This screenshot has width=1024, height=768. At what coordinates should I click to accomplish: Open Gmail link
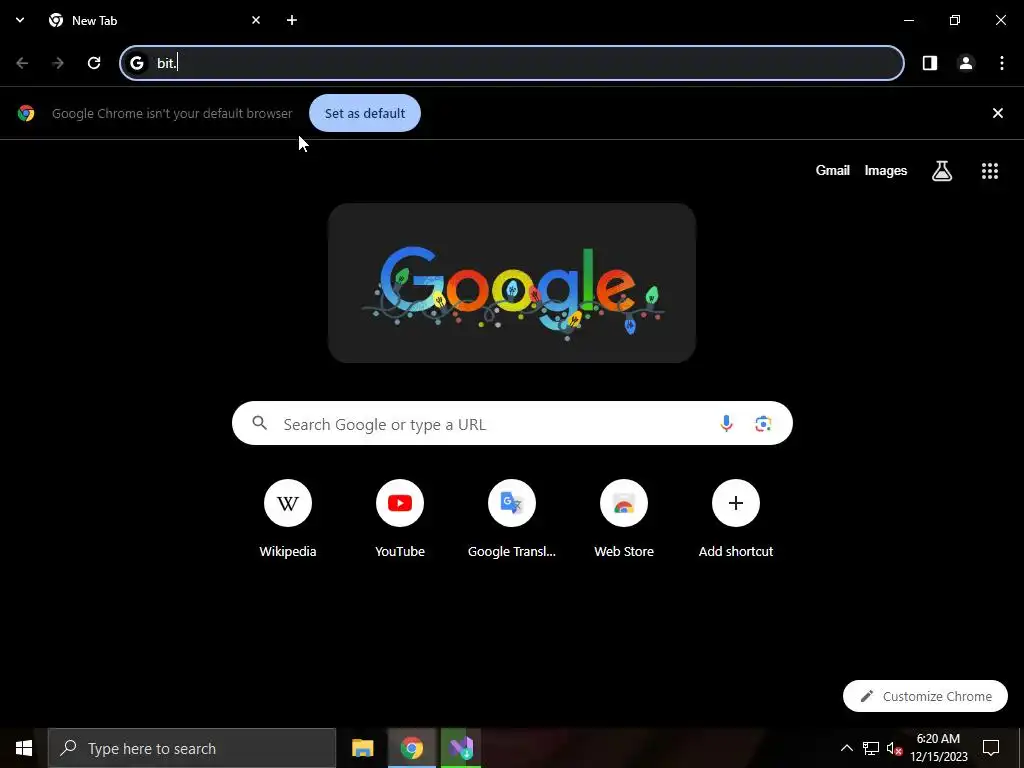click(x=833, y=170)
